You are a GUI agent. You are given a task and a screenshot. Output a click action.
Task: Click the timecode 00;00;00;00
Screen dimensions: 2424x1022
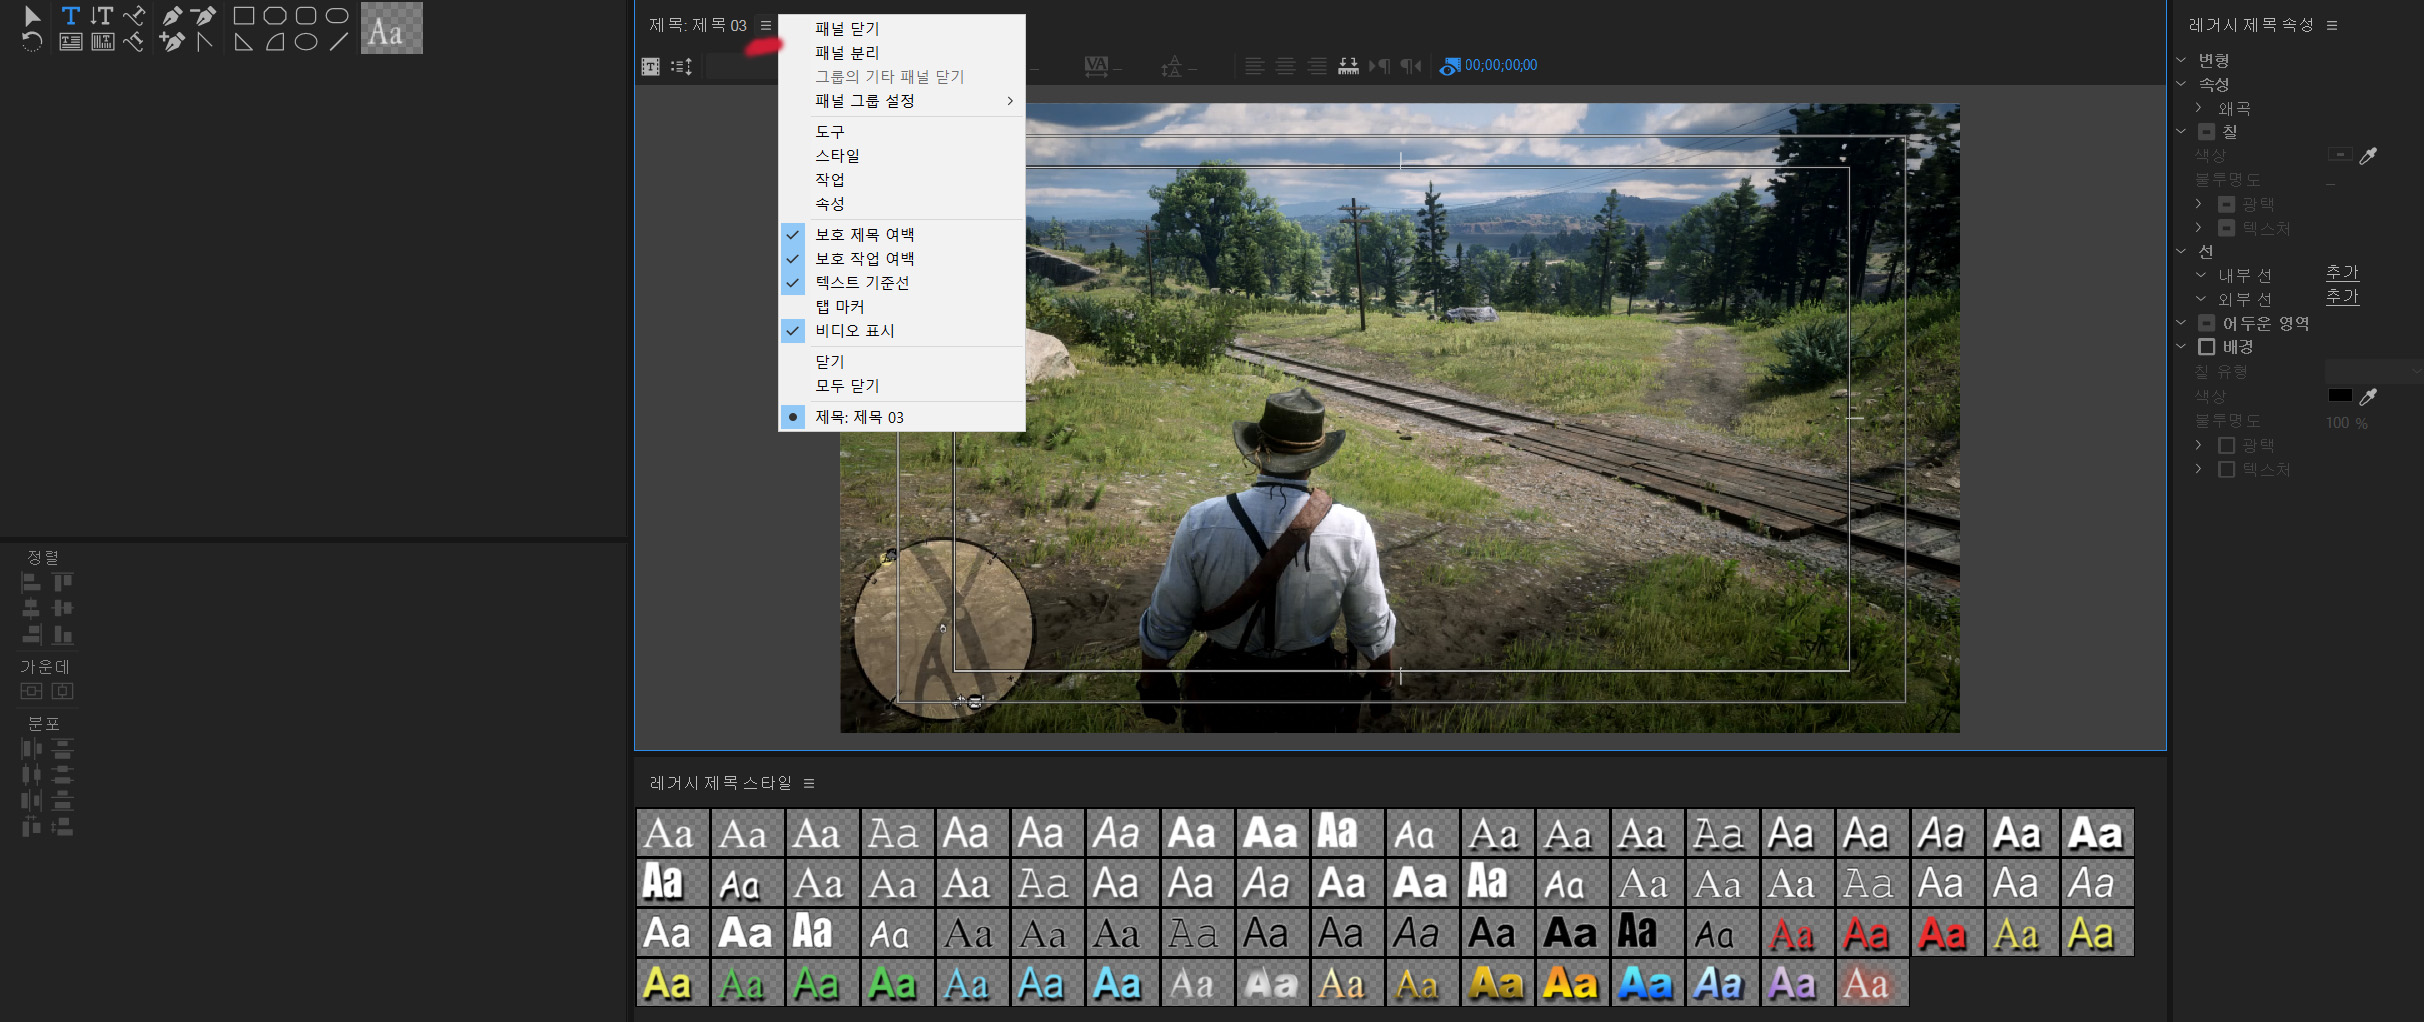point(1501,66)
